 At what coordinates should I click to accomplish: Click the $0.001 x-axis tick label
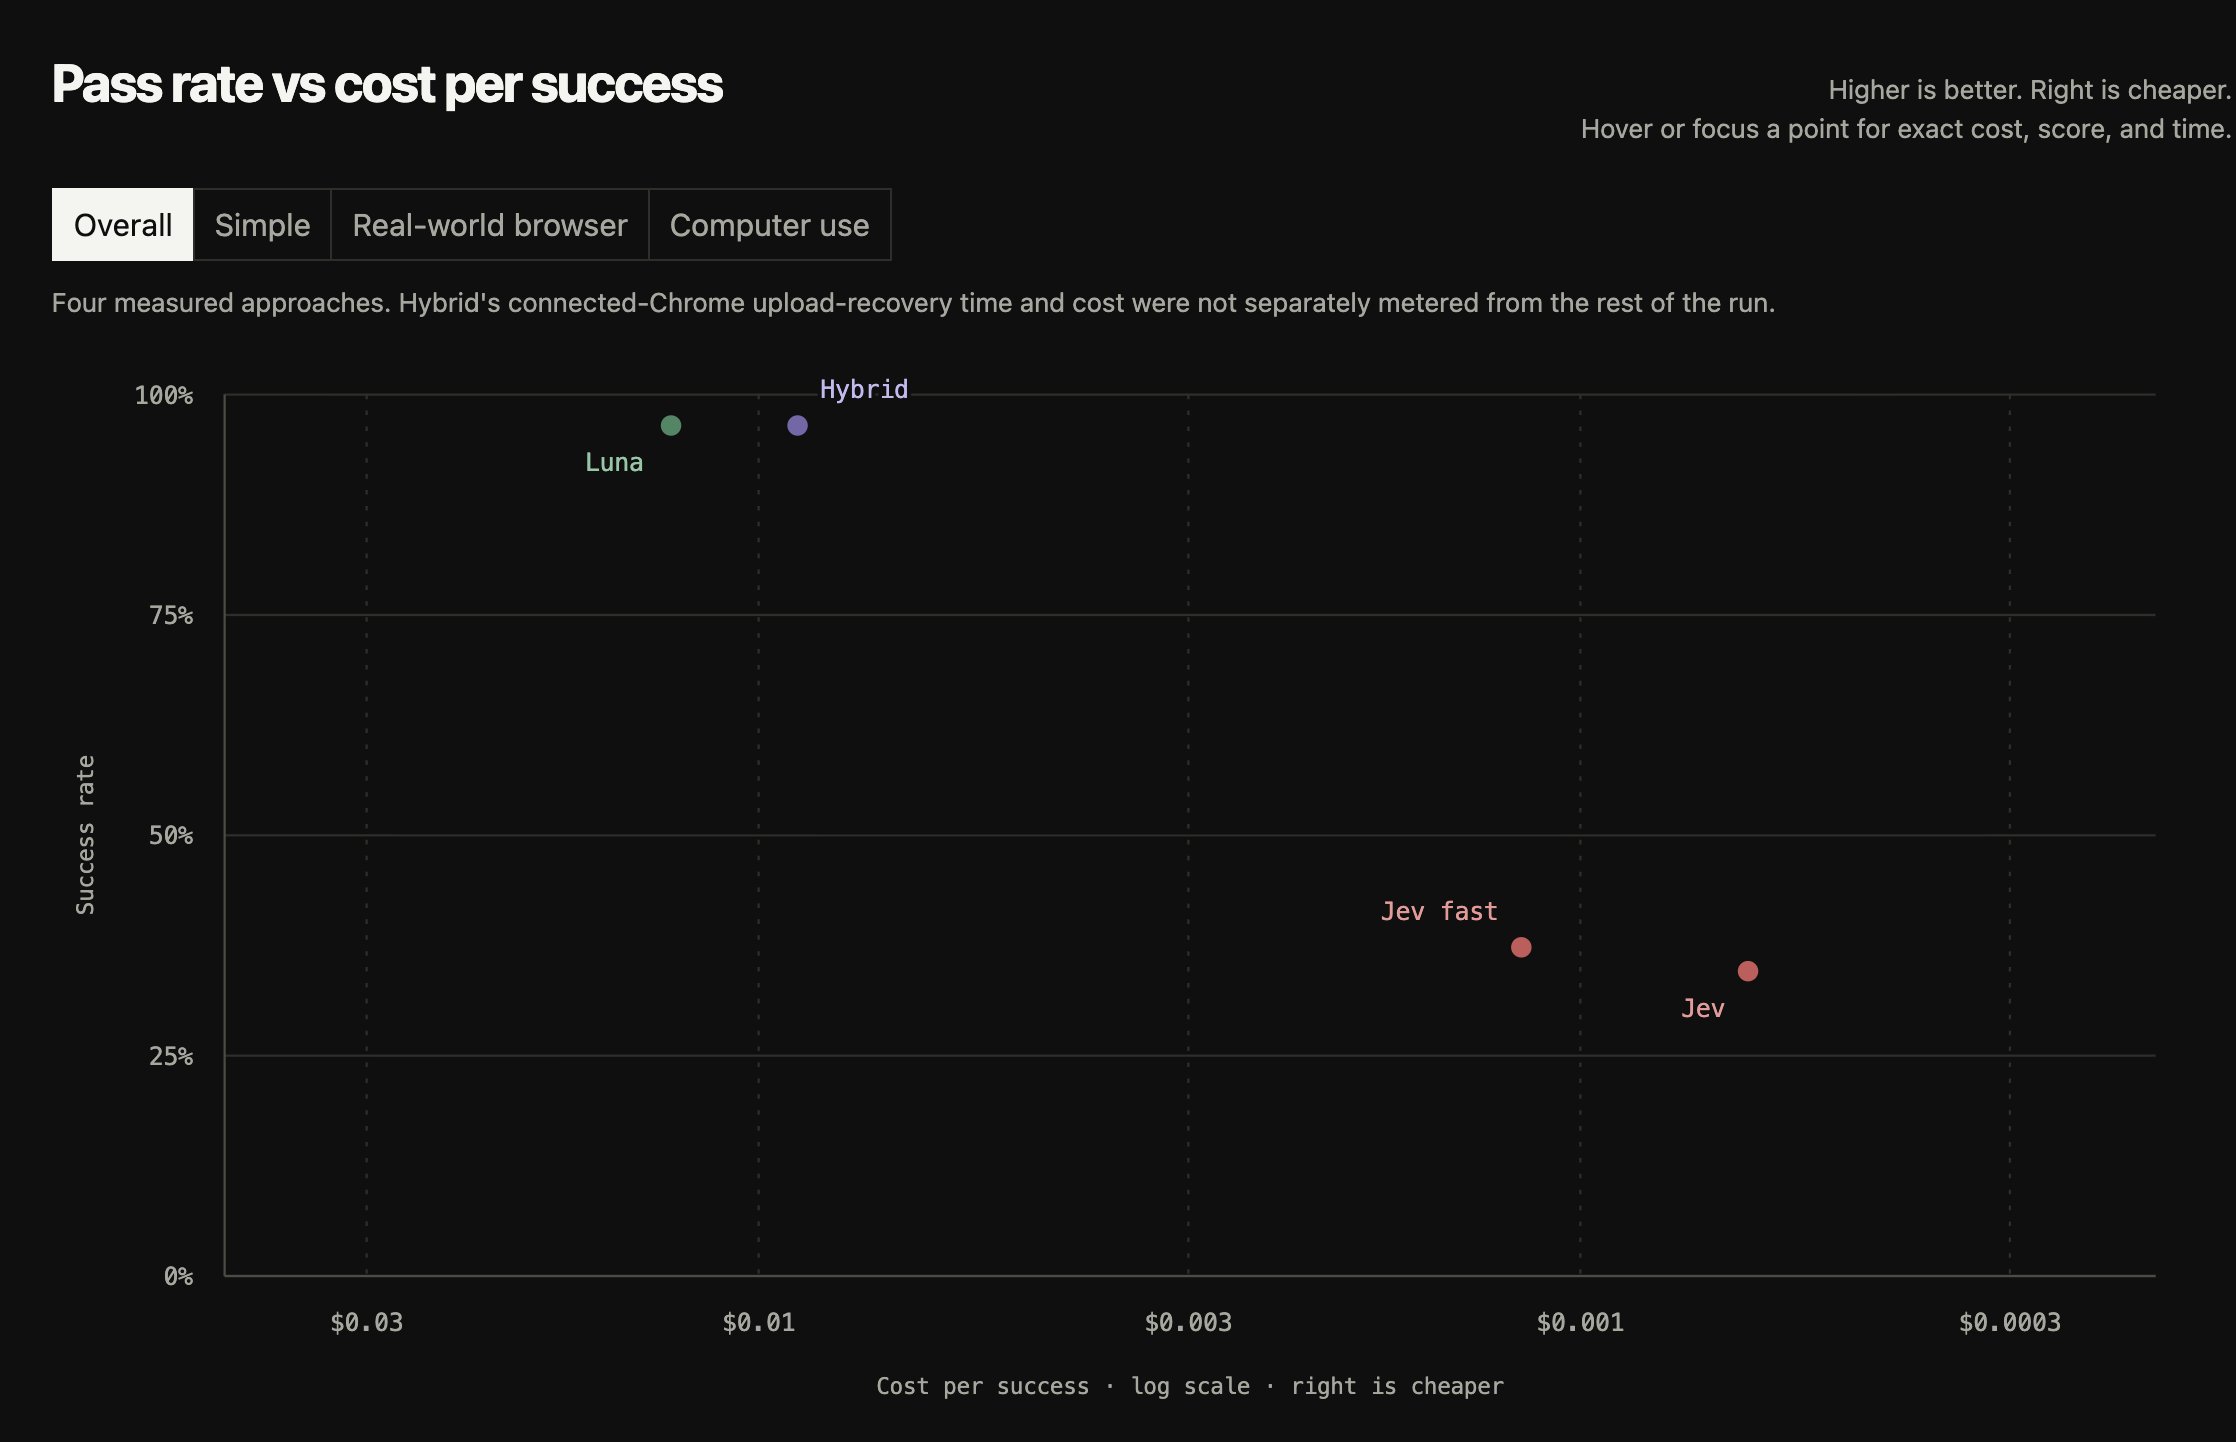coord(1580,1322)
